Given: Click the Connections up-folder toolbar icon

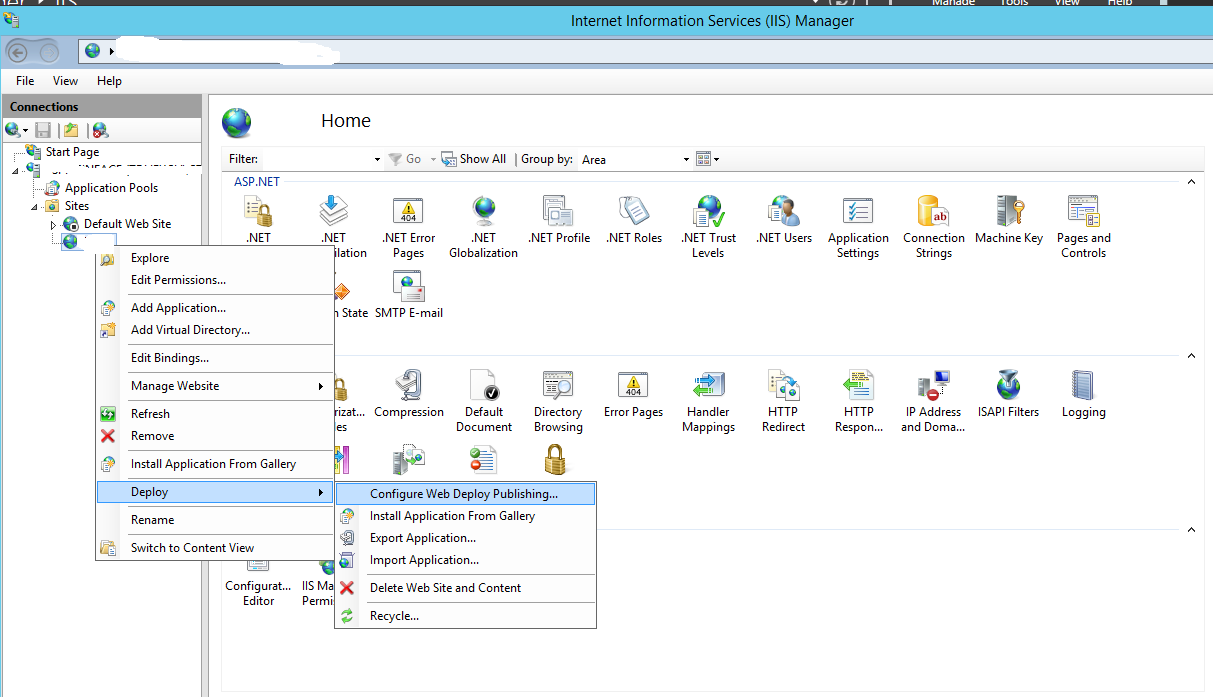Looking at the screenshot, I should pos(71,130).
